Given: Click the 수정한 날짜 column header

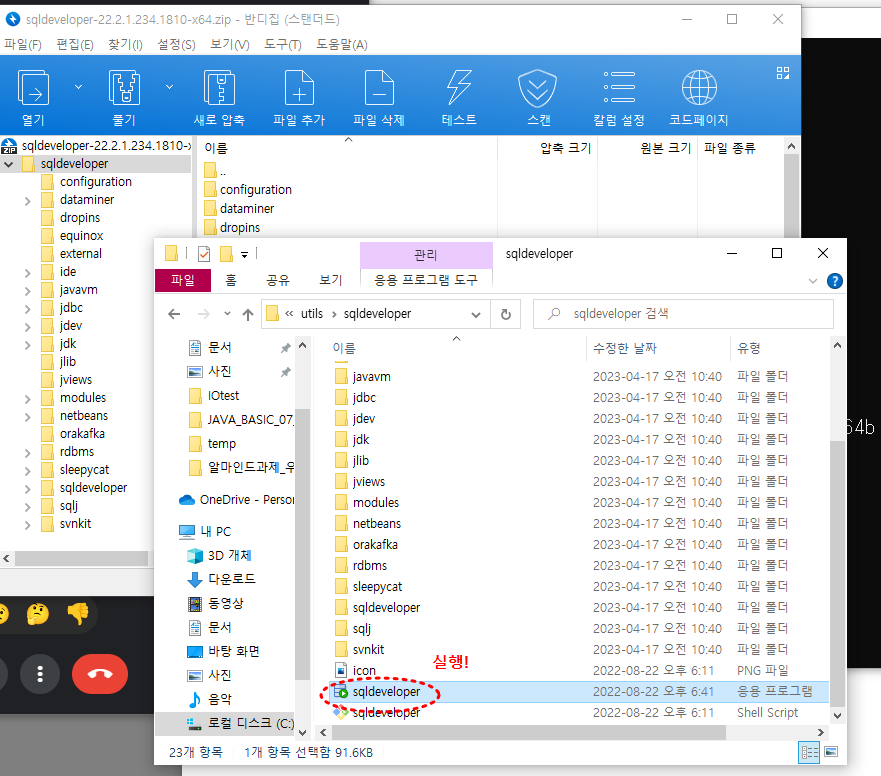Looking at the screenshot, I should [625, 348].
